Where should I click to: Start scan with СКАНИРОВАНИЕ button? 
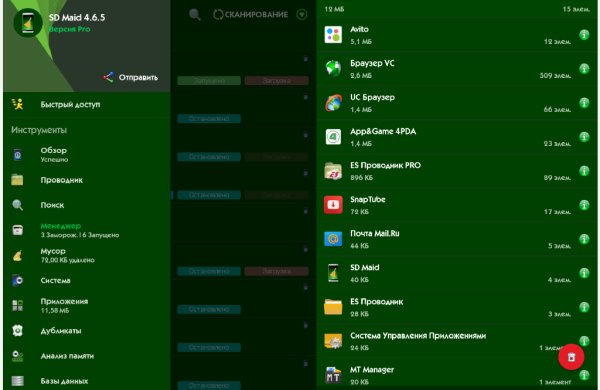(251, 15)
